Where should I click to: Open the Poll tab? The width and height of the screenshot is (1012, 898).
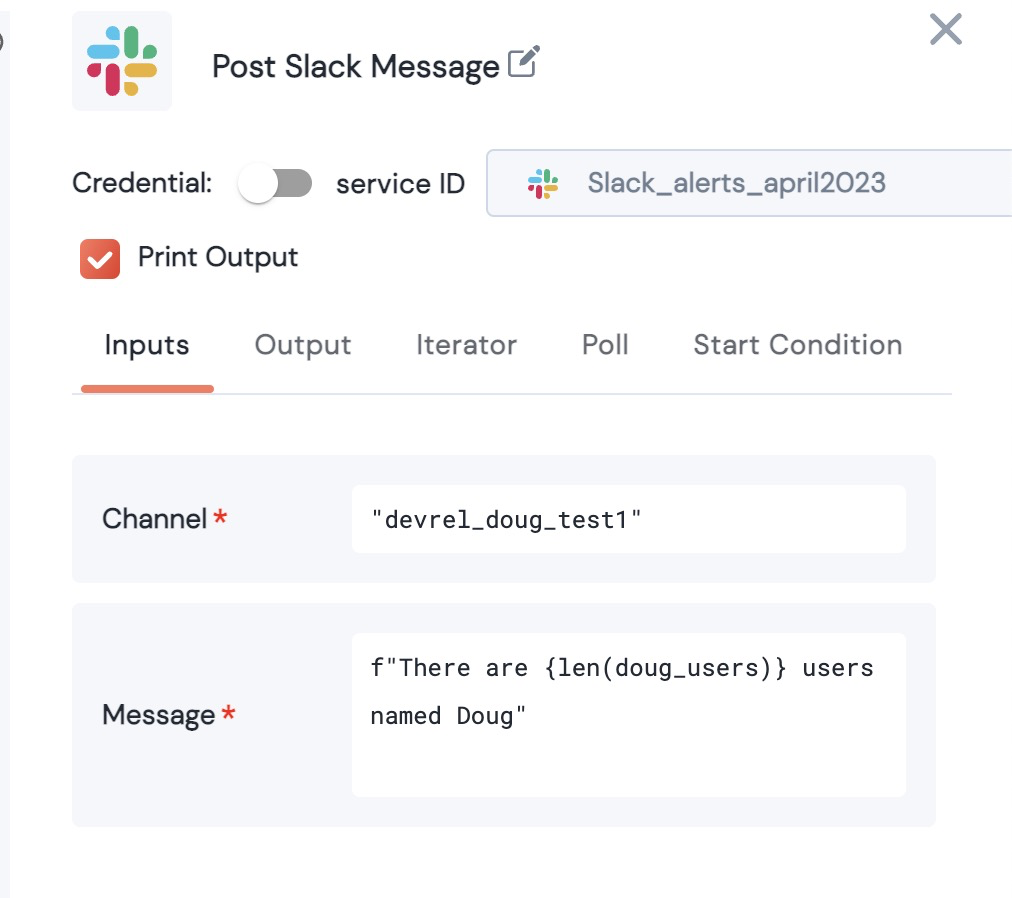point(605,346)
